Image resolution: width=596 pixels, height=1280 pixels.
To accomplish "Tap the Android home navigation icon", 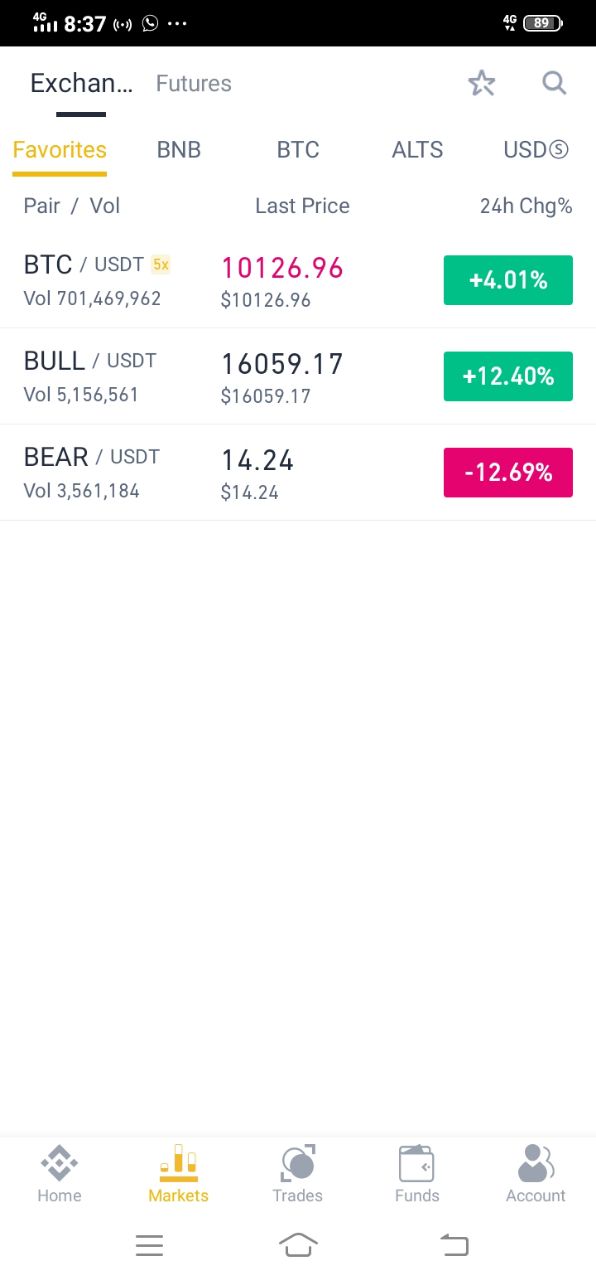I will tap(298, 1245).
